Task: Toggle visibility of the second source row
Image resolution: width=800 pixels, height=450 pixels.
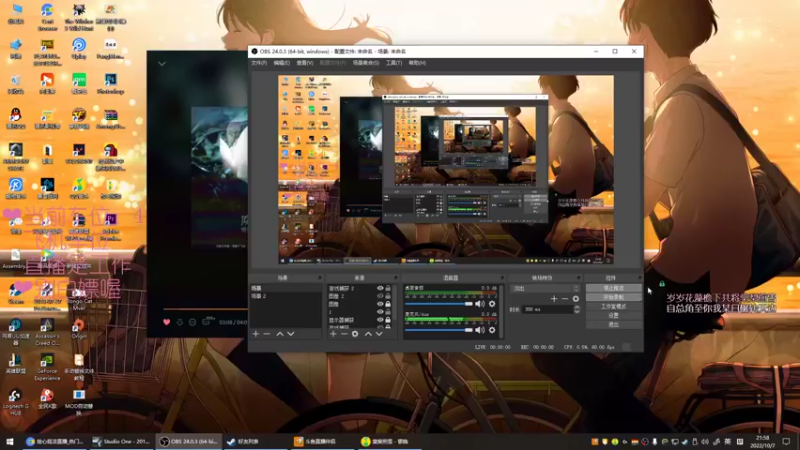Action: (380, 296)
